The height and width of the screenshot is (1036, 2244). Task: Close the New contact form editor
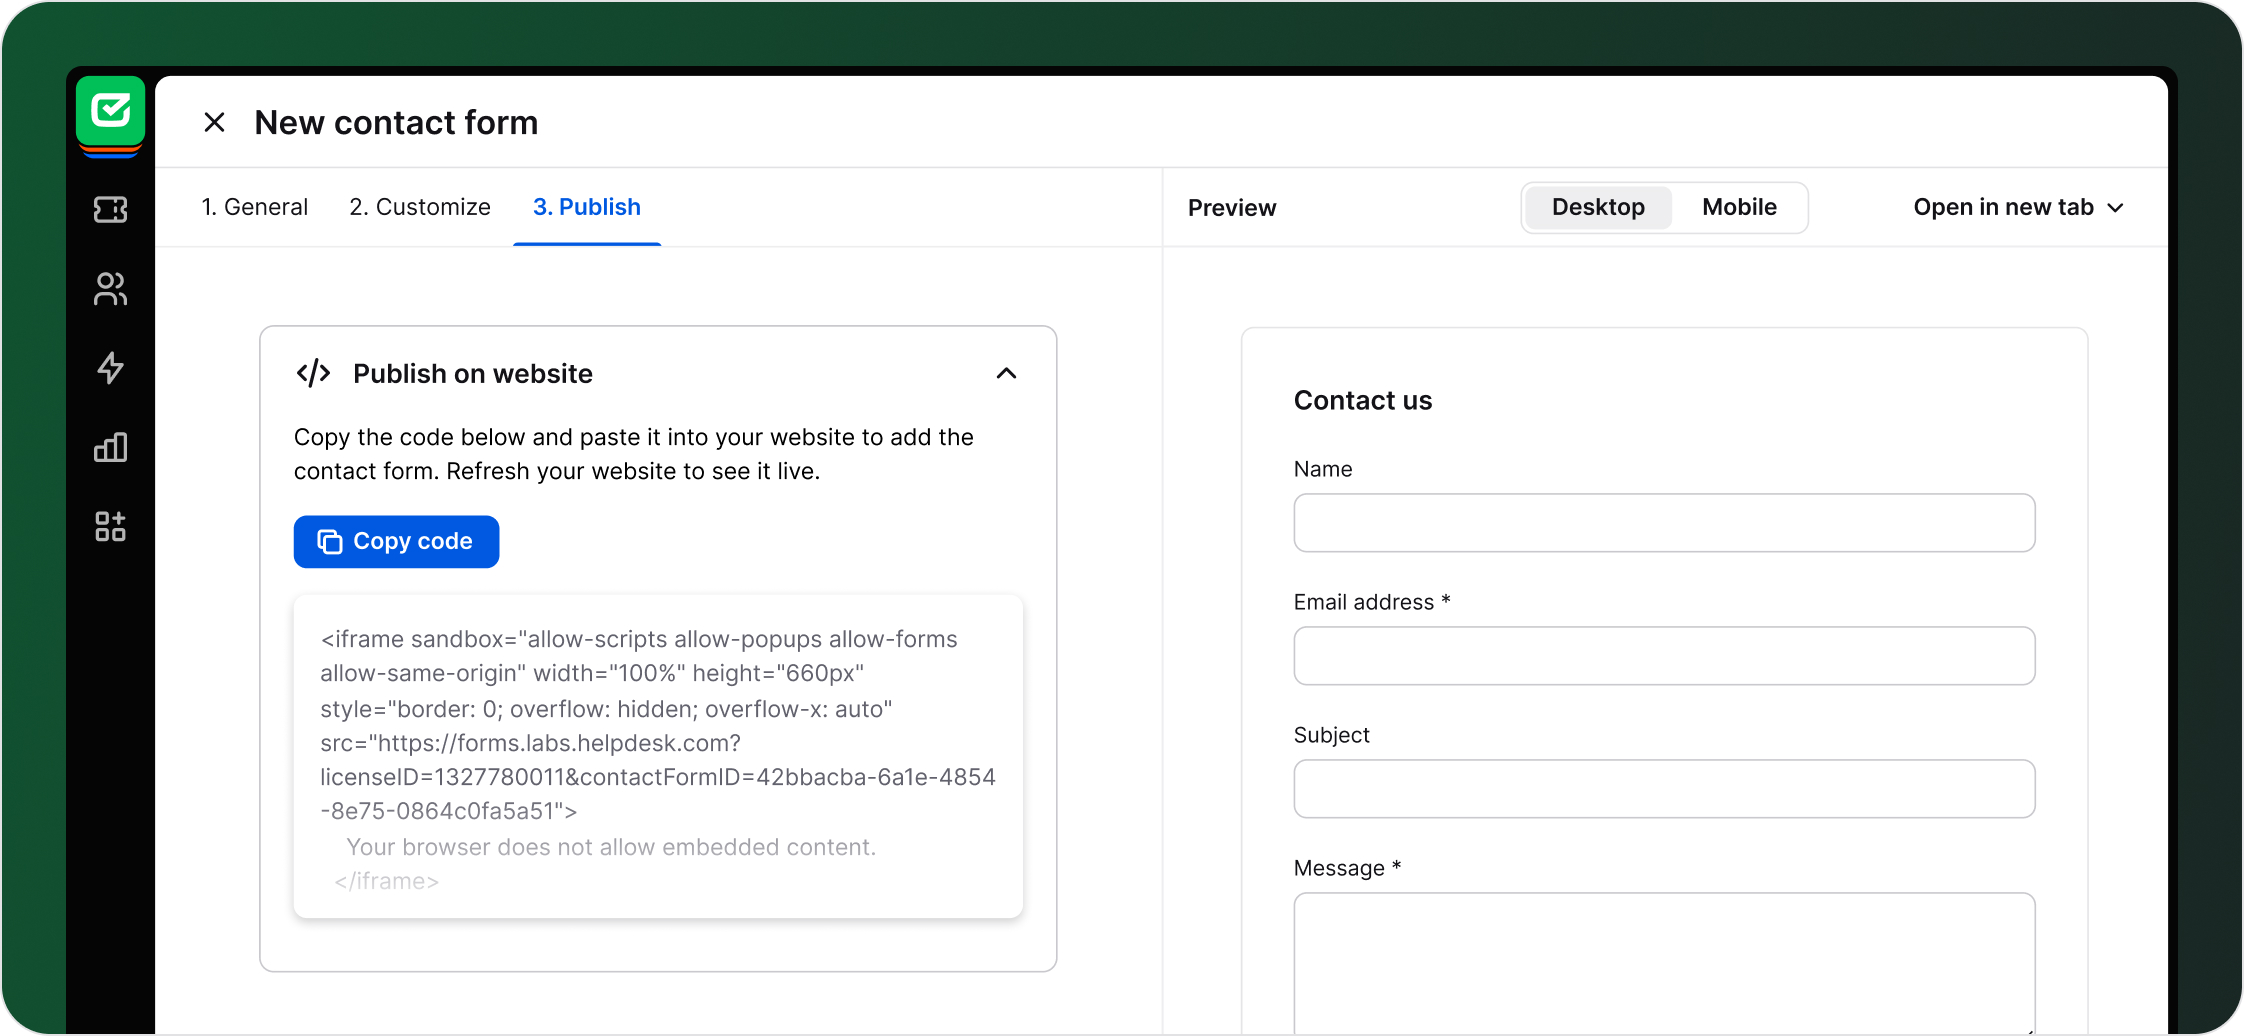[214, 121]
